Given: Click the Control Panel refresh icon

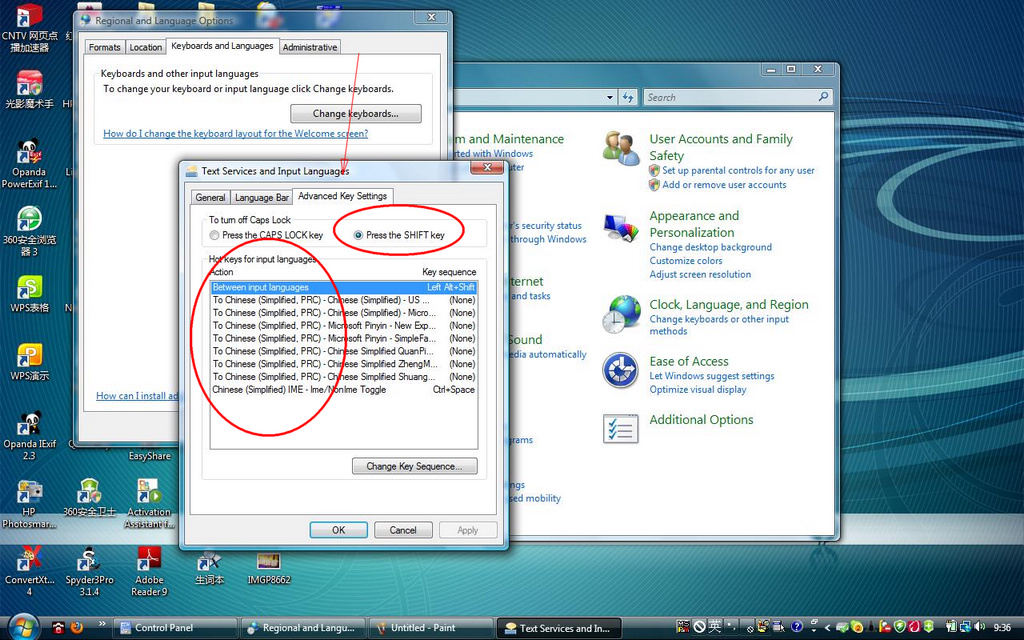Looking at the screenshot, I should [628, 97].
